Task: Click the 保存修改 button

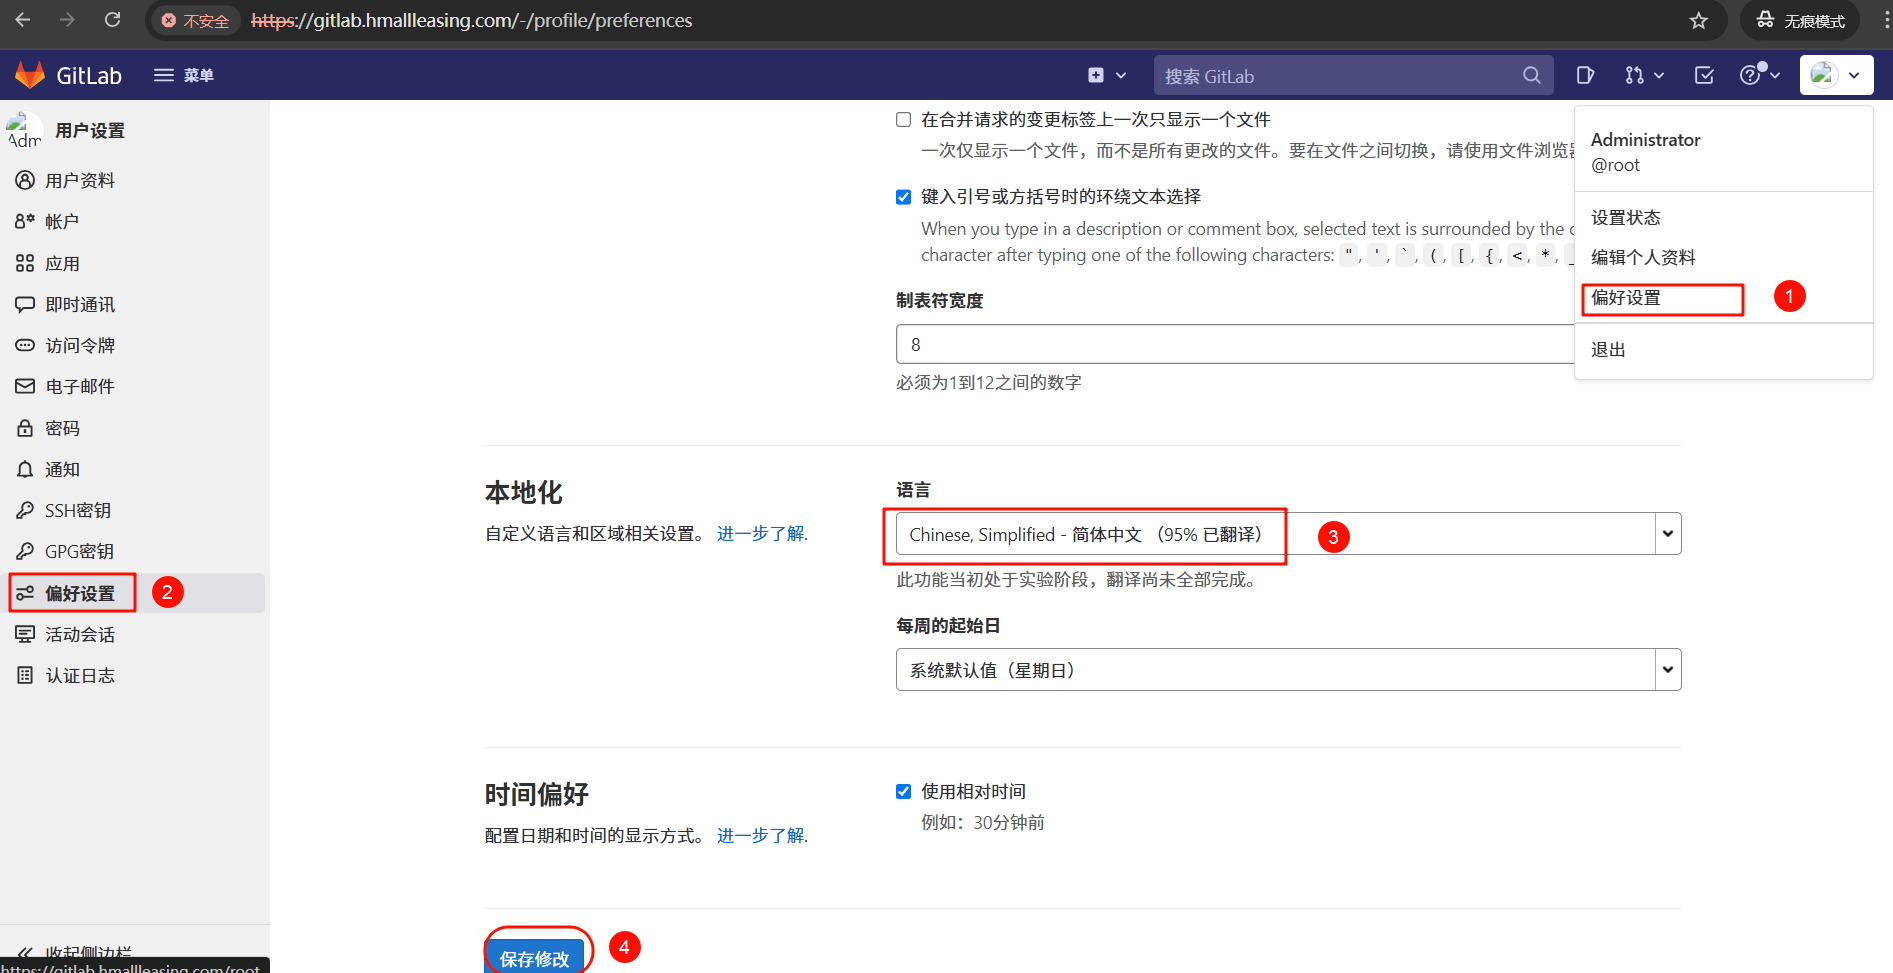Action: pos(537,957)
